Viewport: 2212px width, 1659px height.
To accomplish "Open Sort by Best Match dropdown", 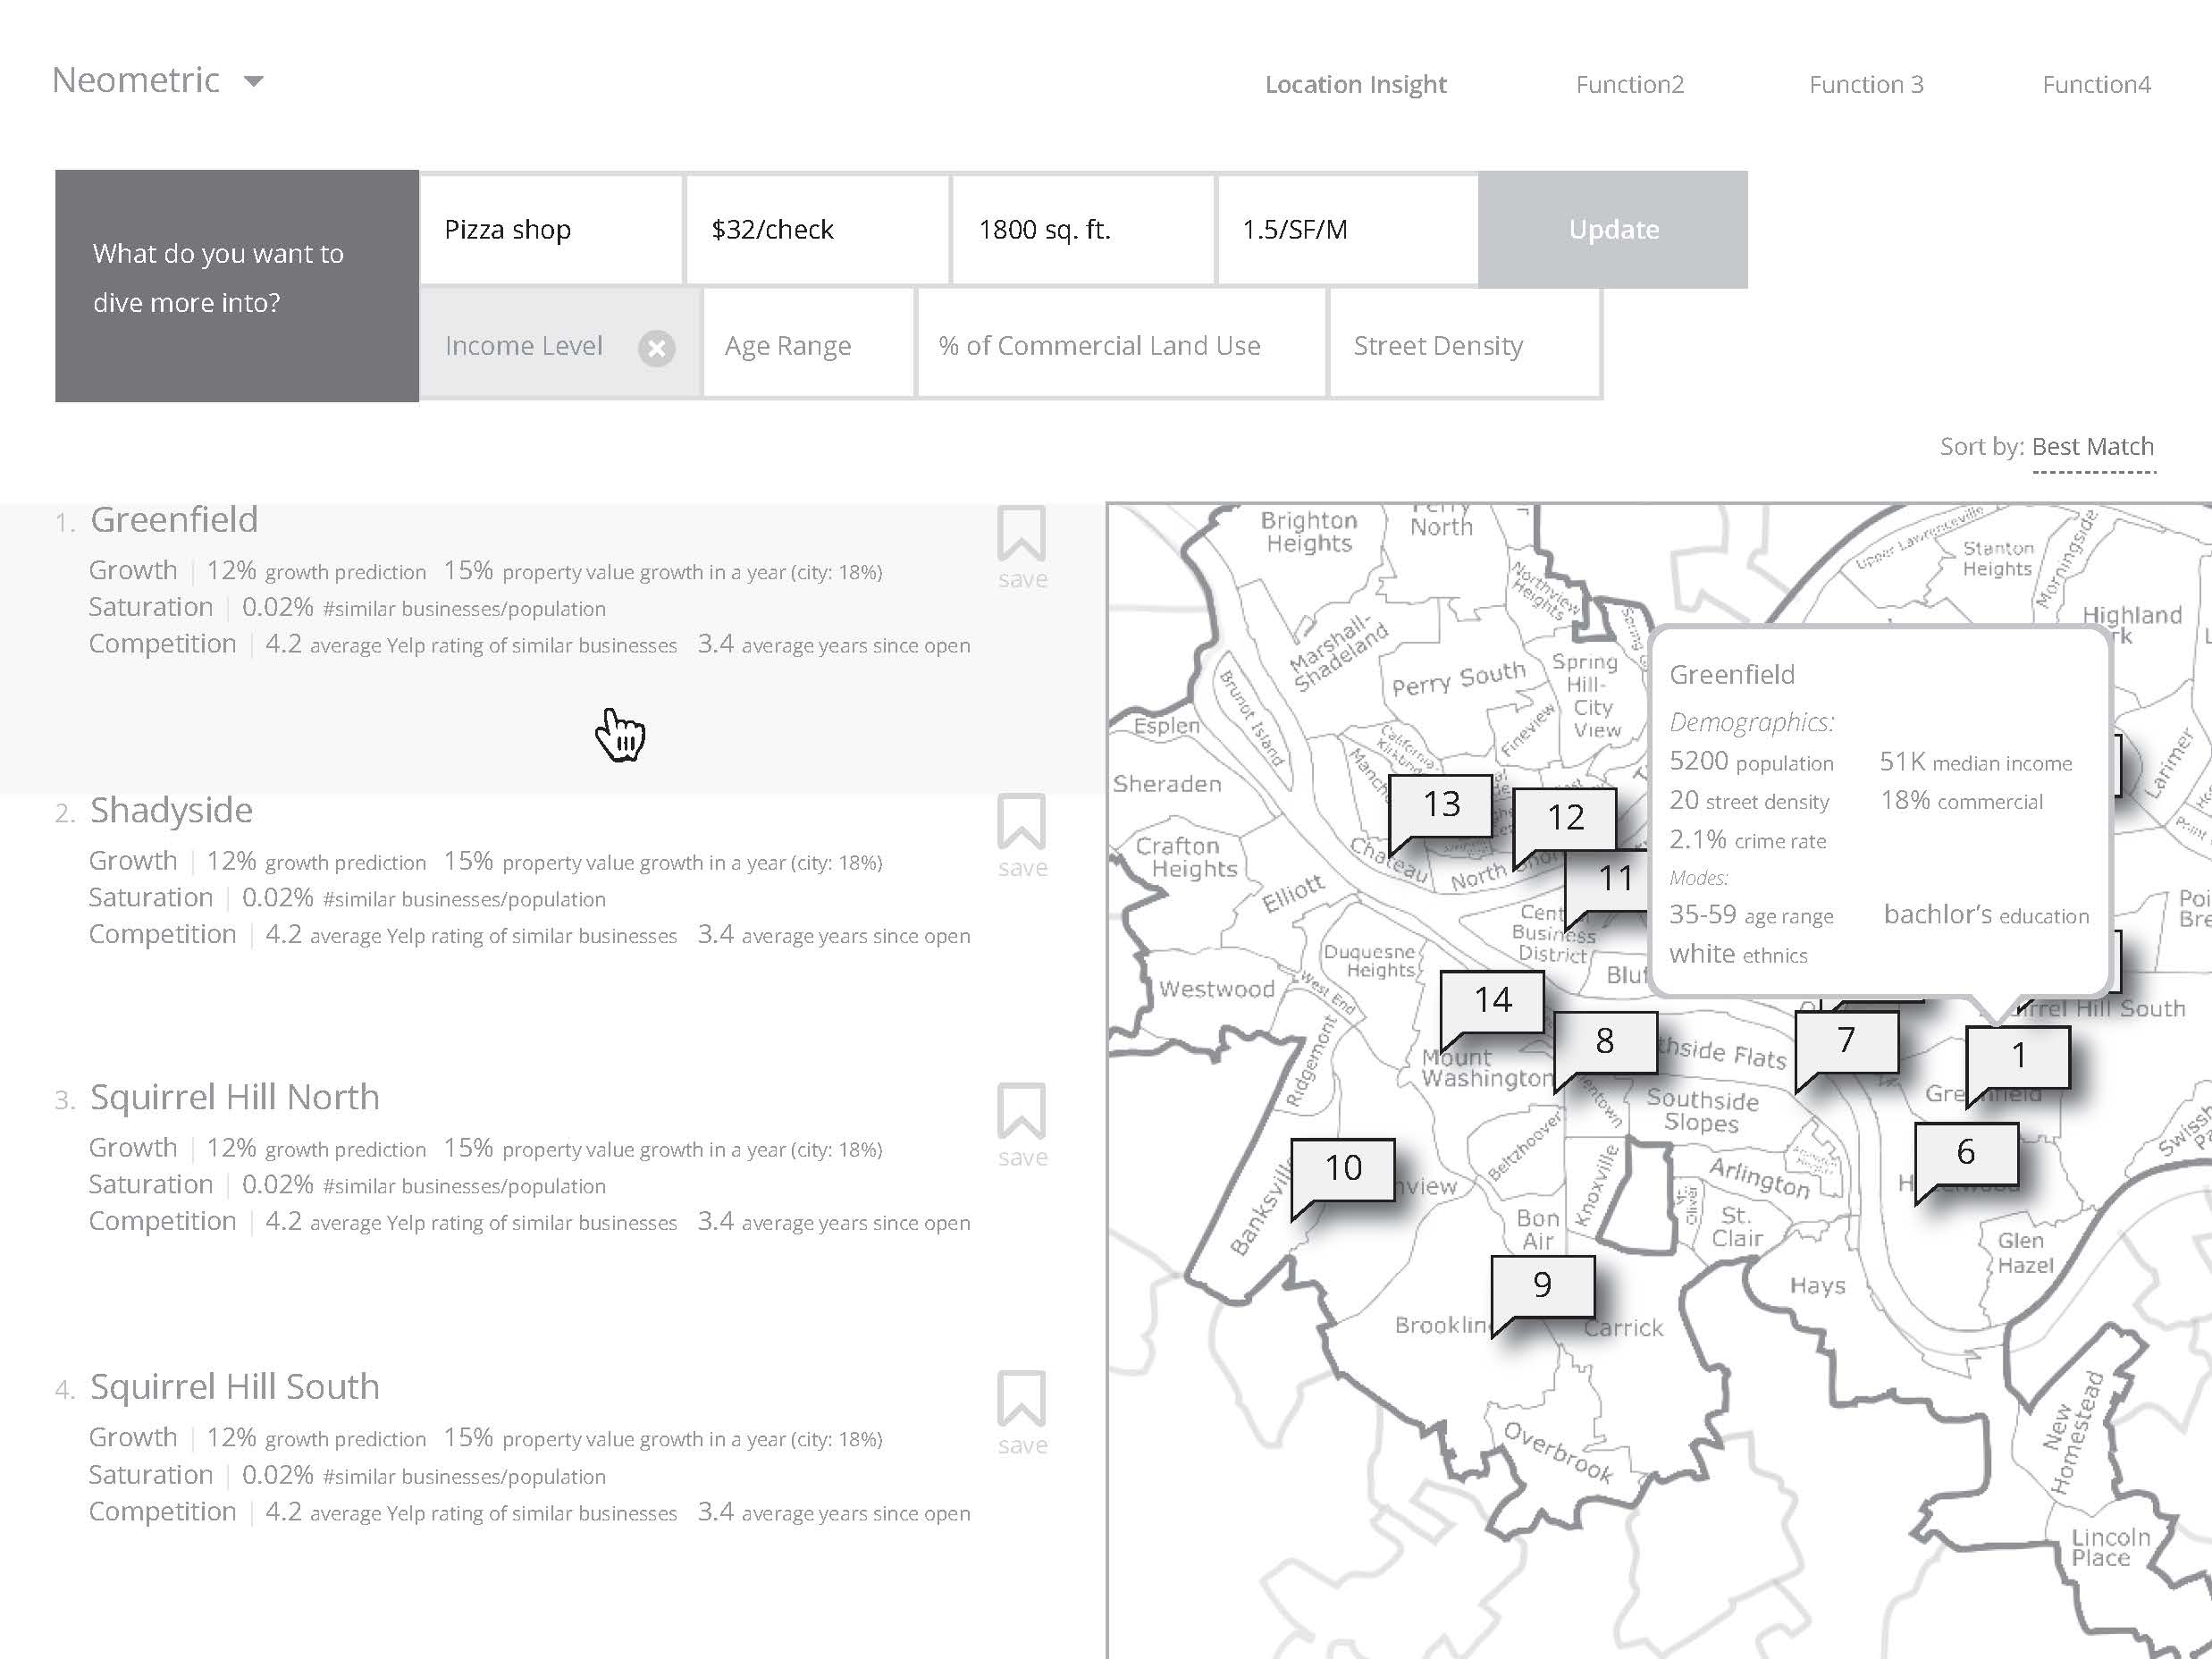I will [x=2092, y=447].
